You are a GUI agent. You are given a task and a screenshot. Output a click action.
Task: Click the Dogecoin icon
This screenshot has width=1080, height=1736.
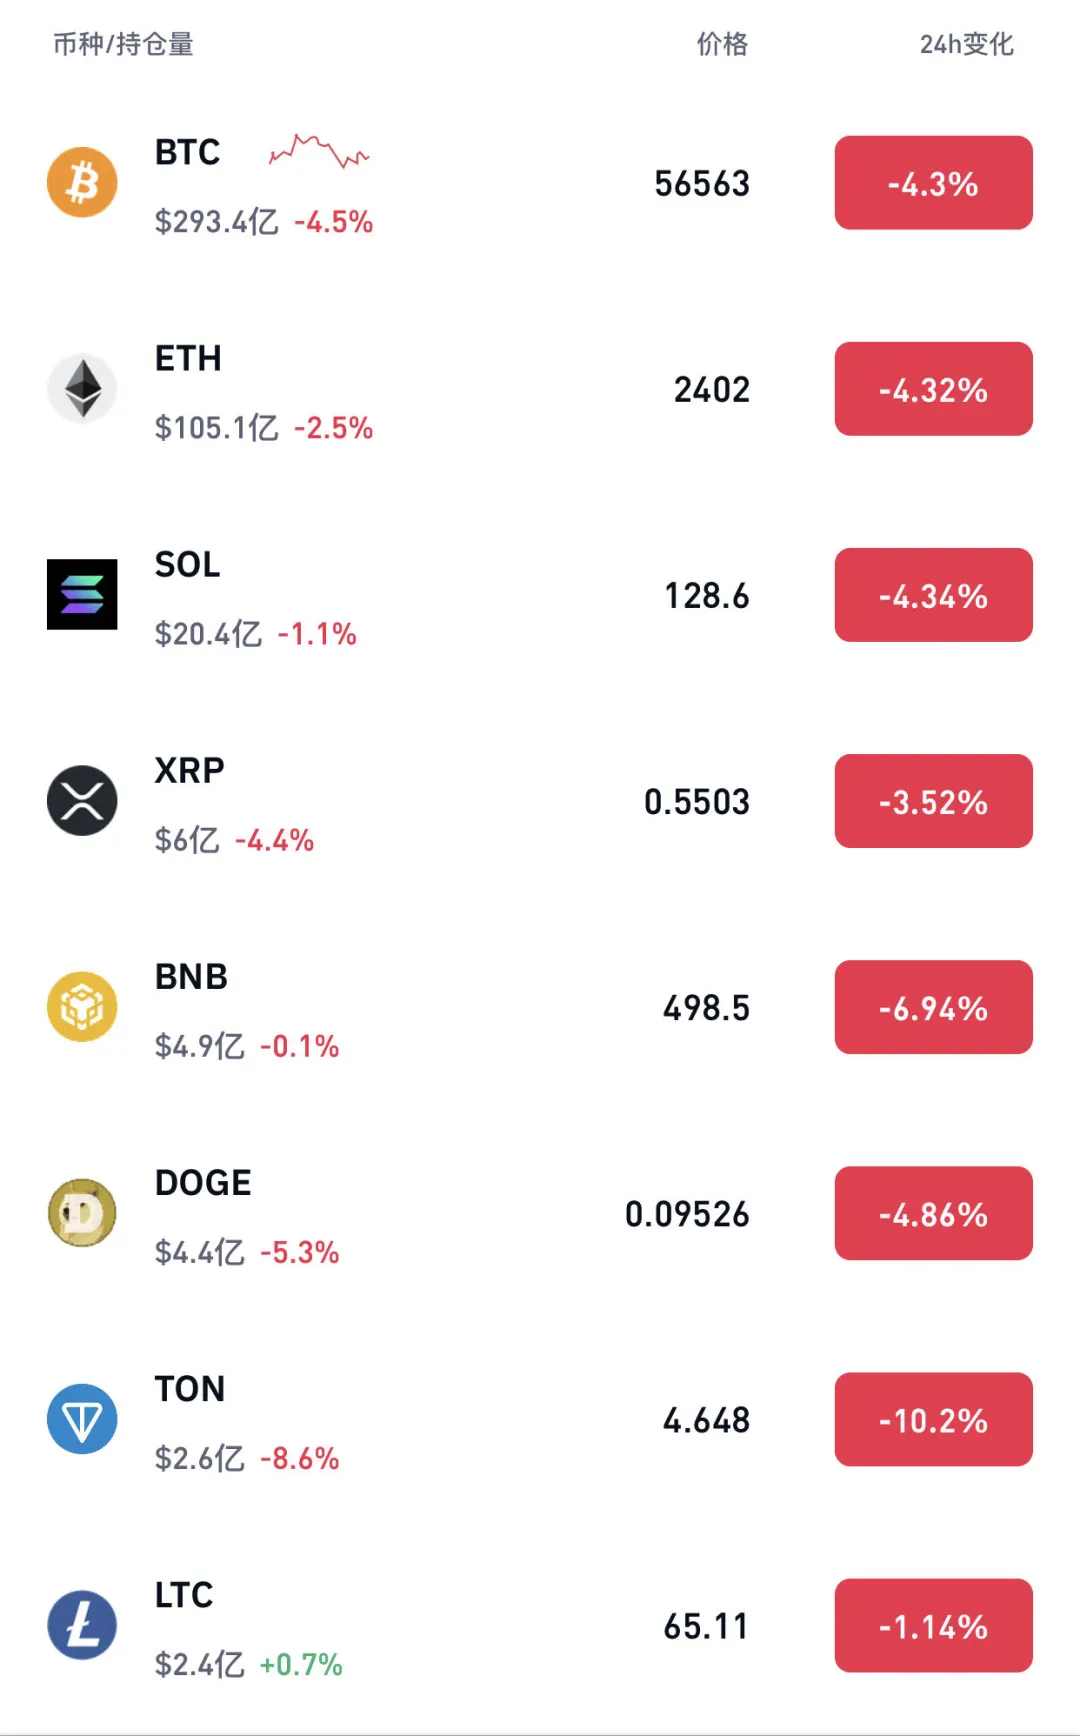click(82, 1213)
